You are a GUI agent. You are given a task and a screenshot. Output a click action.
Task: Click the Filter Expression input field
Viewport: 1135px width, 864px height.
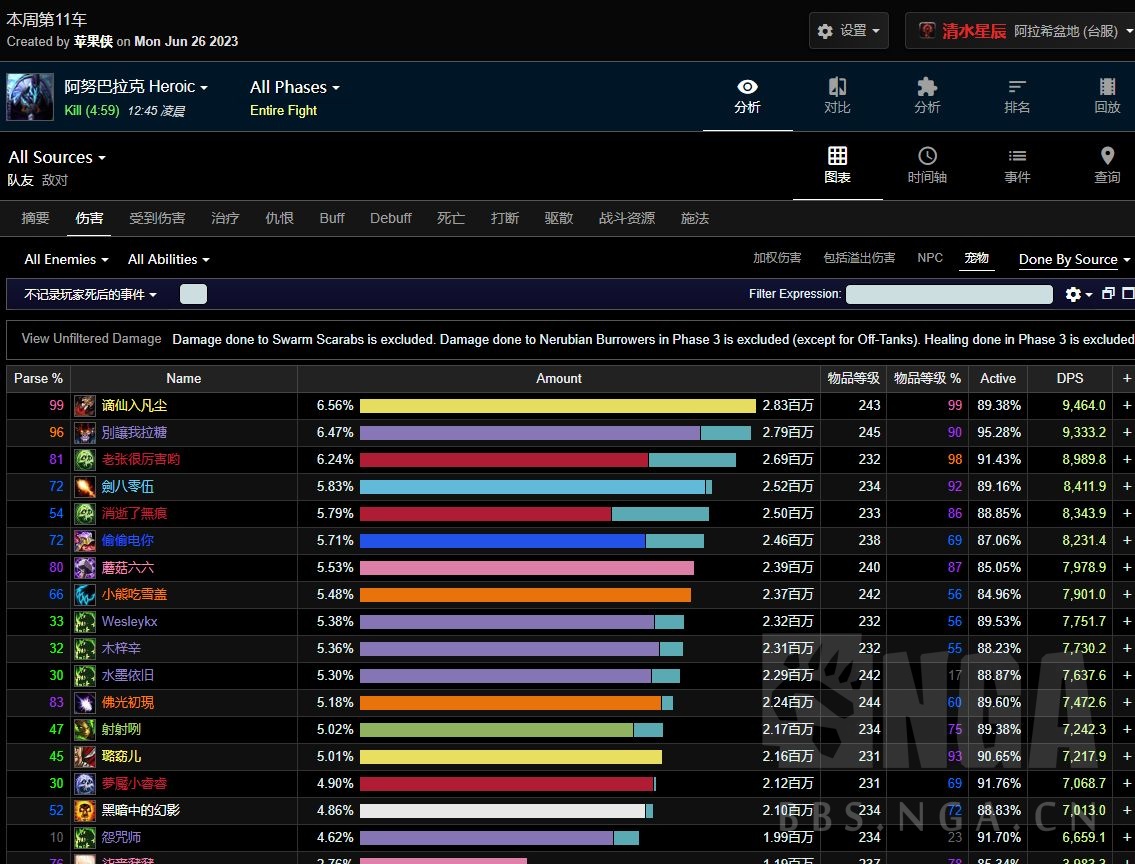click(949, 294)
